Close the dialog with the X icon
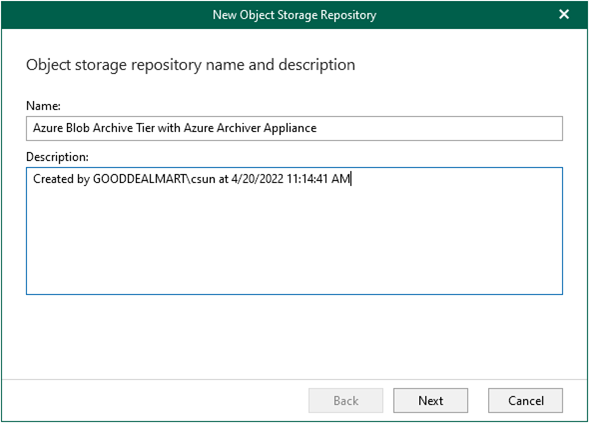Viewport: 591px width, 425px height. click(x=564, y=14)
